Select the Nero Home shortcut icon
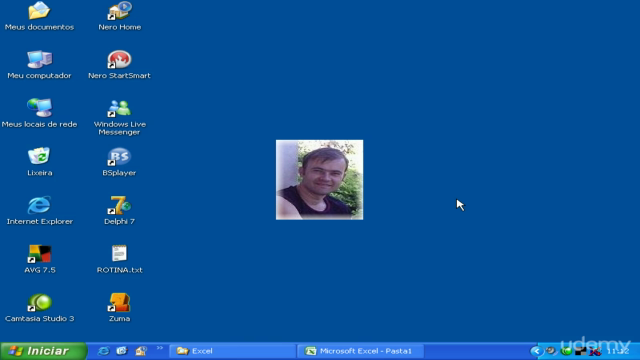Screen dimensions: 640x360 pos(120,11)
